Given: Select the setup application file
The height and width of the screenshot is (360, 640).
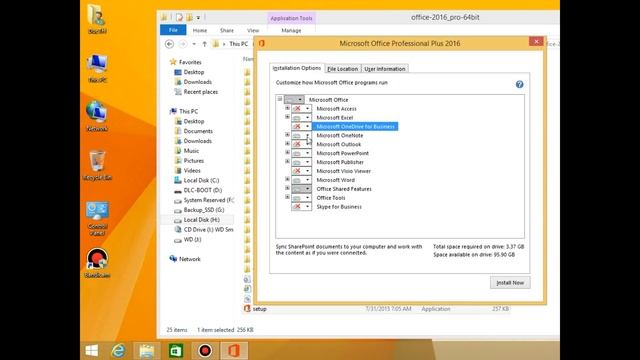Looking at the screenshot, I should pyautogui.click(x=260, y=309).
